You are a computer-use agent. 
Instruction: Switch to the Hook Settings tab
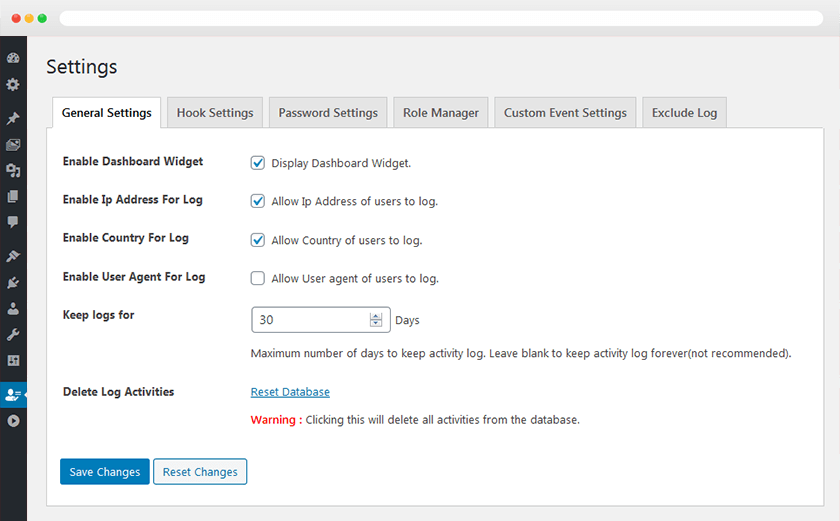[x=215, y=113]
